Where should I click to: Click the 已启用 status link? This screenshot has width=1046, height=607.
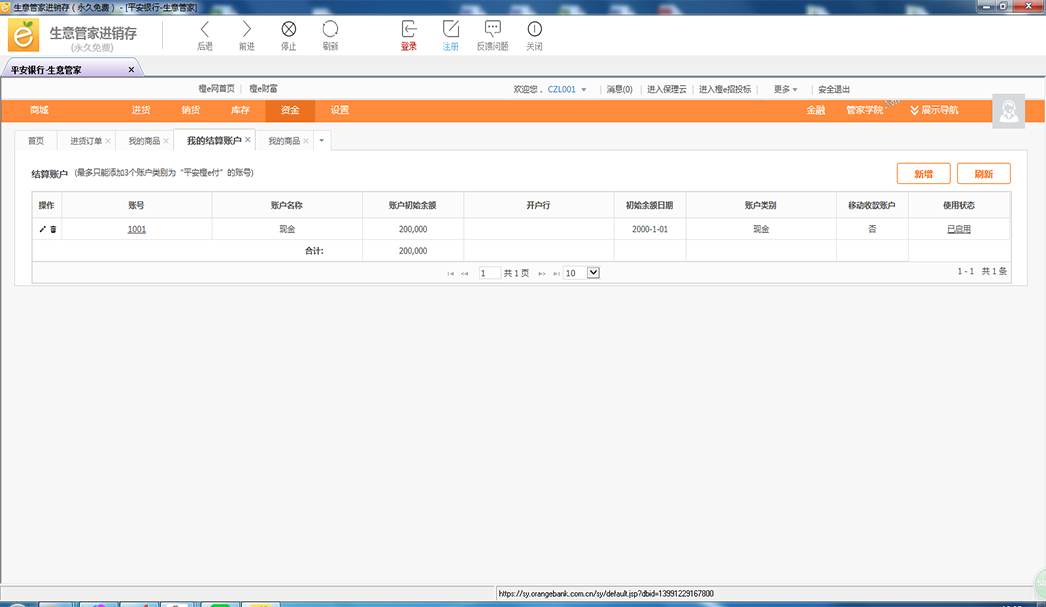(x=958, y=229)
